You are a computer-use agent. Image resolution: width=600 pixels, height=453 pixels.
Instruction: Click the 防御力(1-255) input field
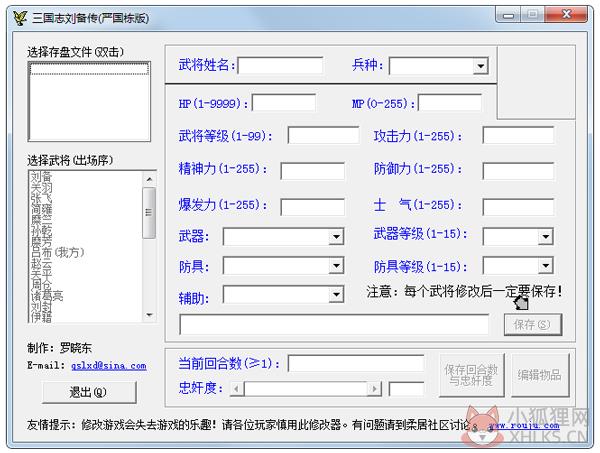click(518, 171)
